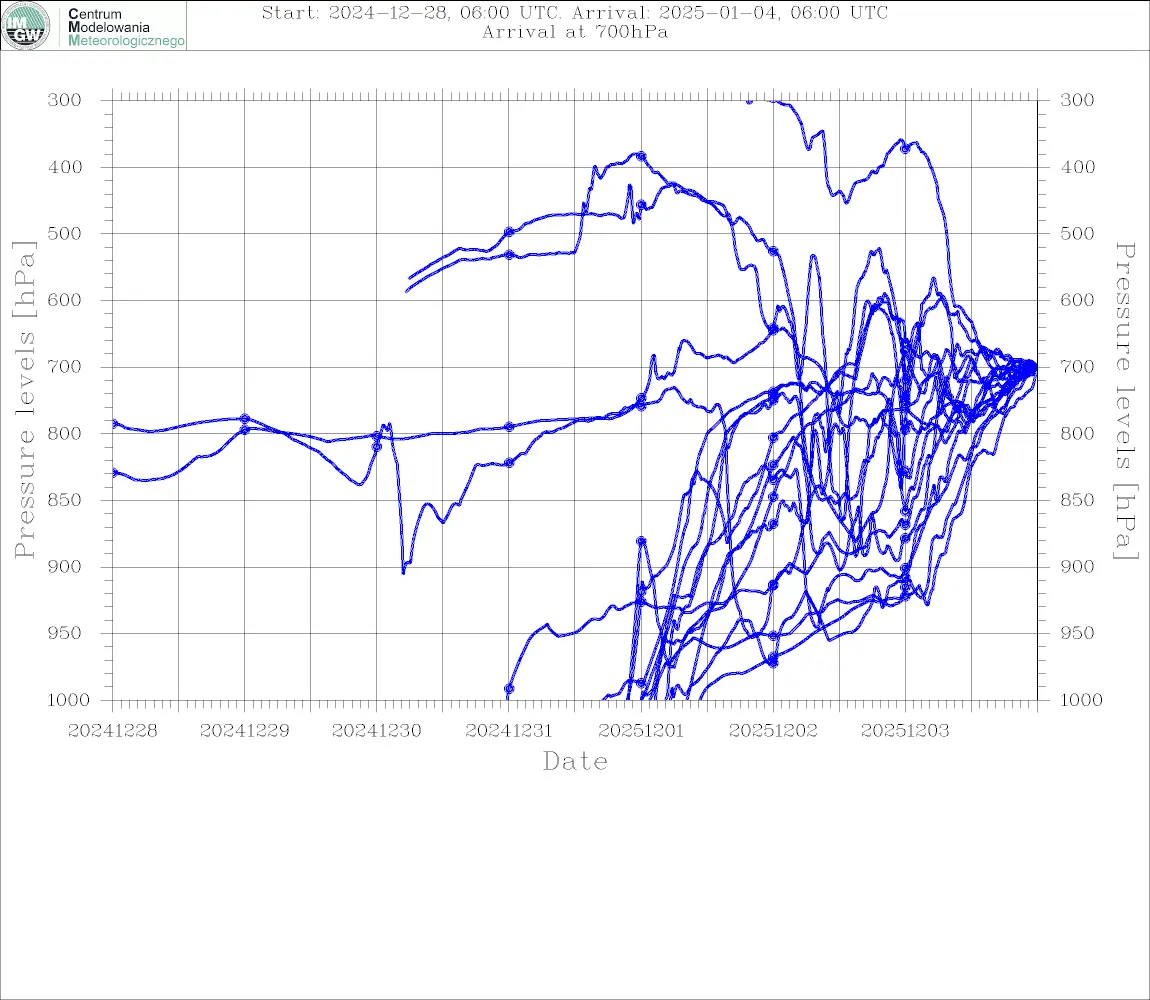Click the right 'Pressure levels [hPa]' axis title

coord(1126,401)
